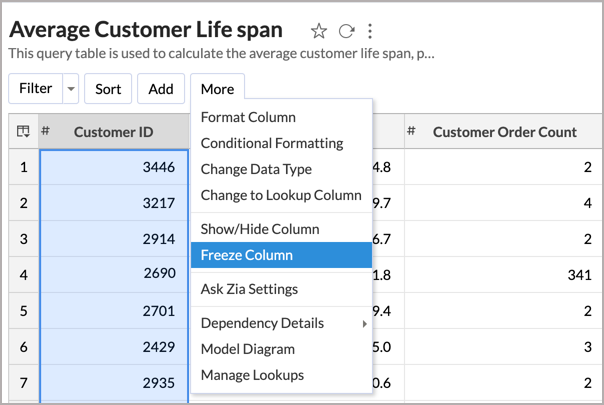This screenshot has width=604, height=405.
Task: Click the refresh icon beside title
Action: (346, 31)
